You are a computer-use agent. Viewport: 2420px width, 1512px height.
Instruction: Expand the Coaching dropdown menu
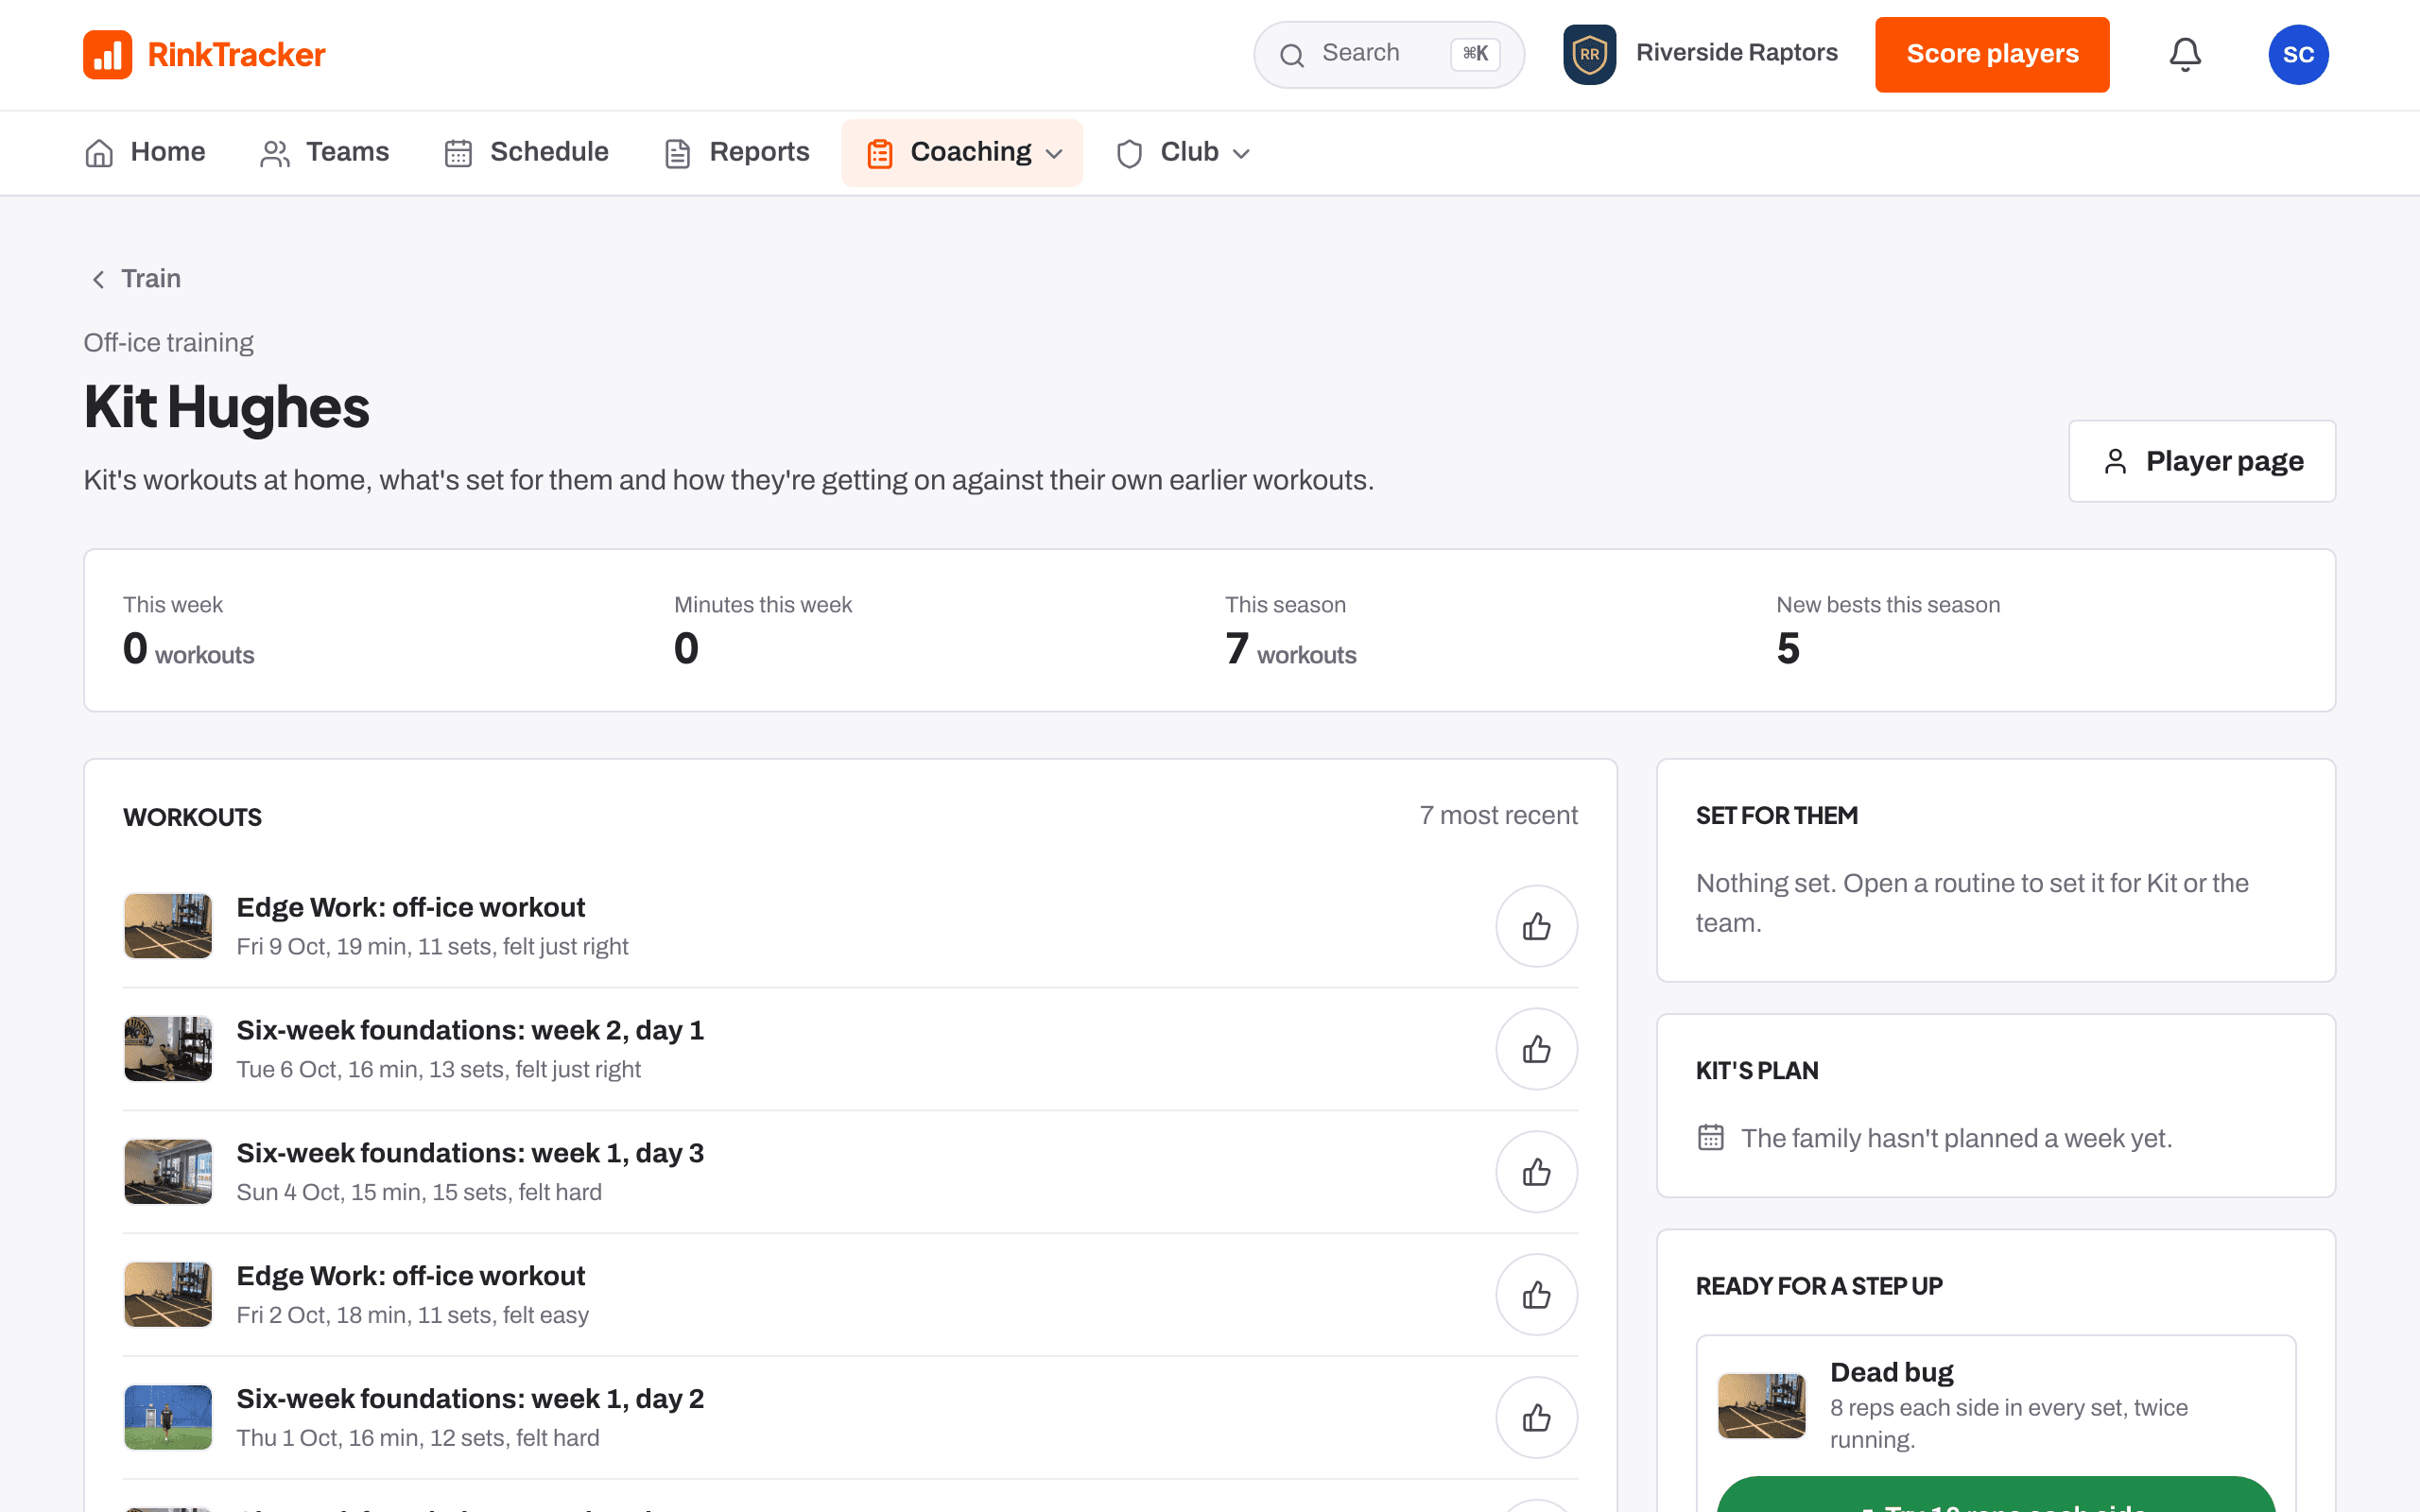click(962, 153)
